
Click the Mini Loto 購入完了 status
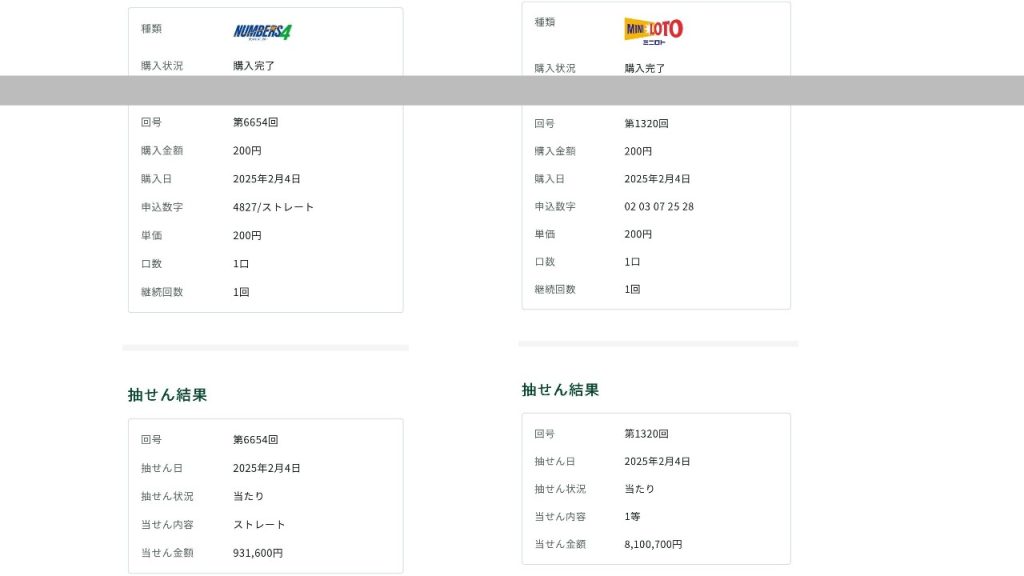[x=645, y=68]
